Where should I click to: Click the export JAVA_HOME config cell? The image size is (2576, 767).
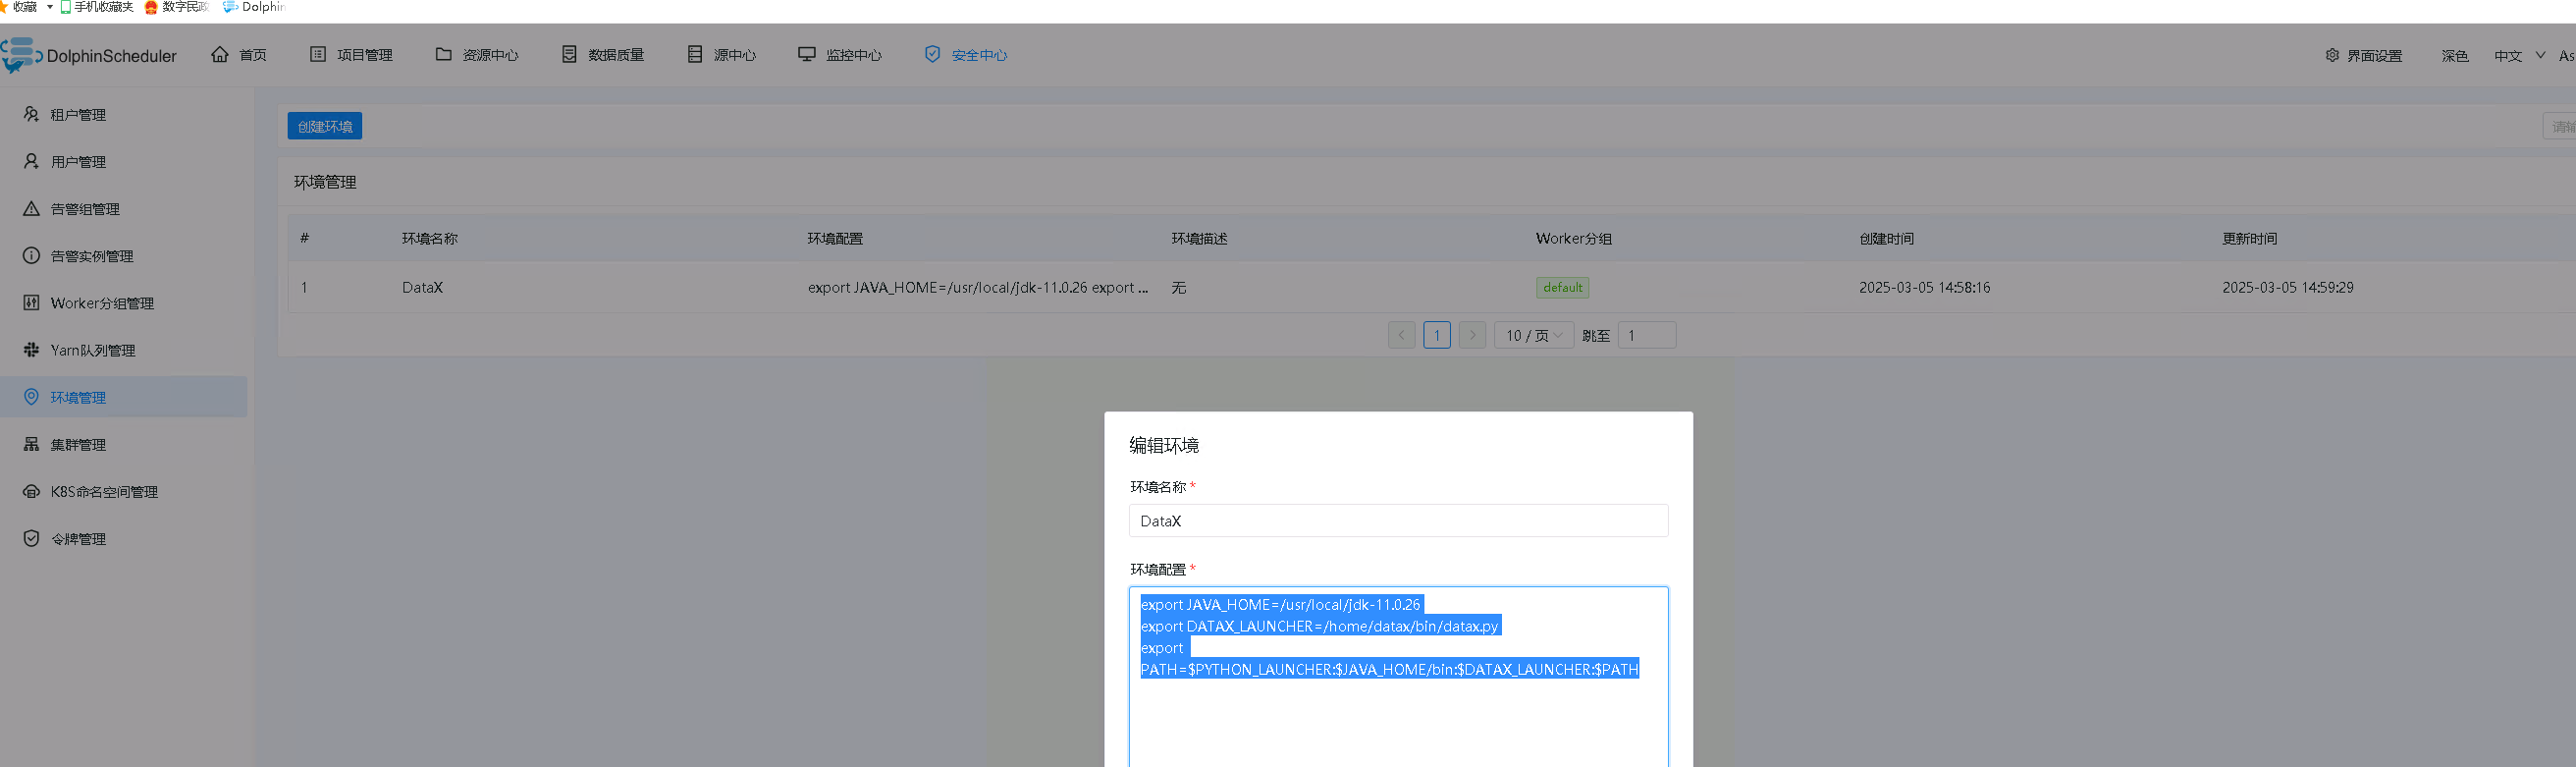(x=978, y=287)
